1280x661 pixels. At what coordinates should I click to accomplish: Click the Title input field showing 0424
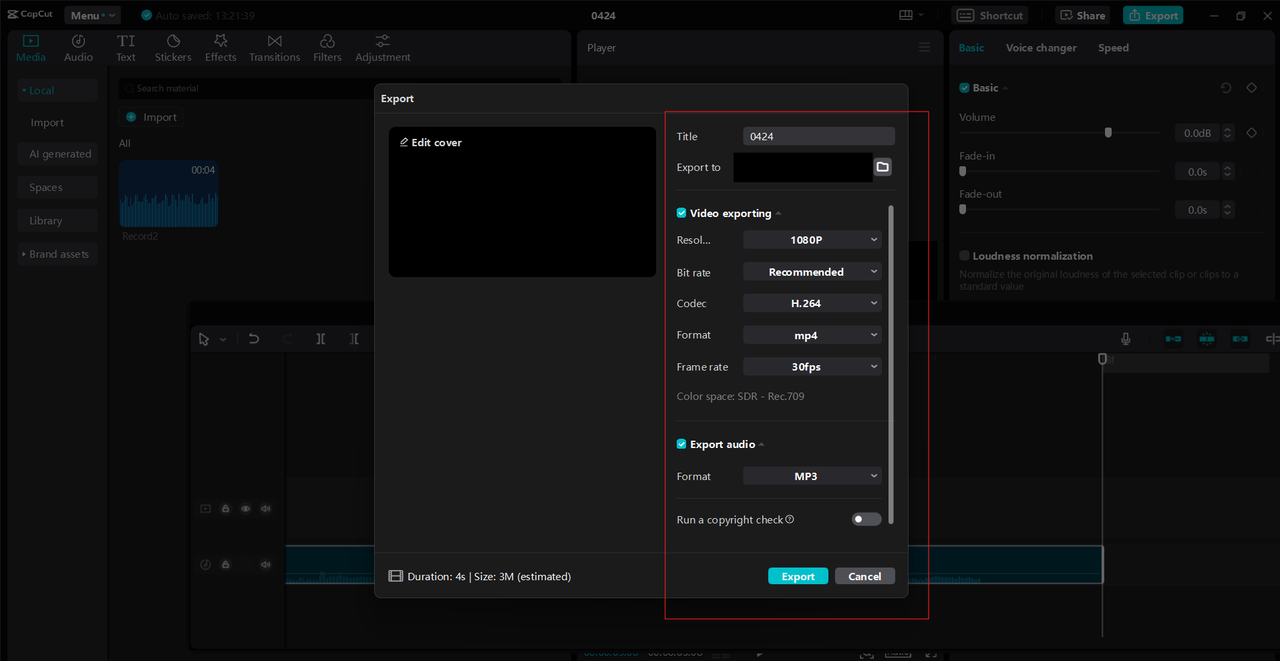point(819,136)
